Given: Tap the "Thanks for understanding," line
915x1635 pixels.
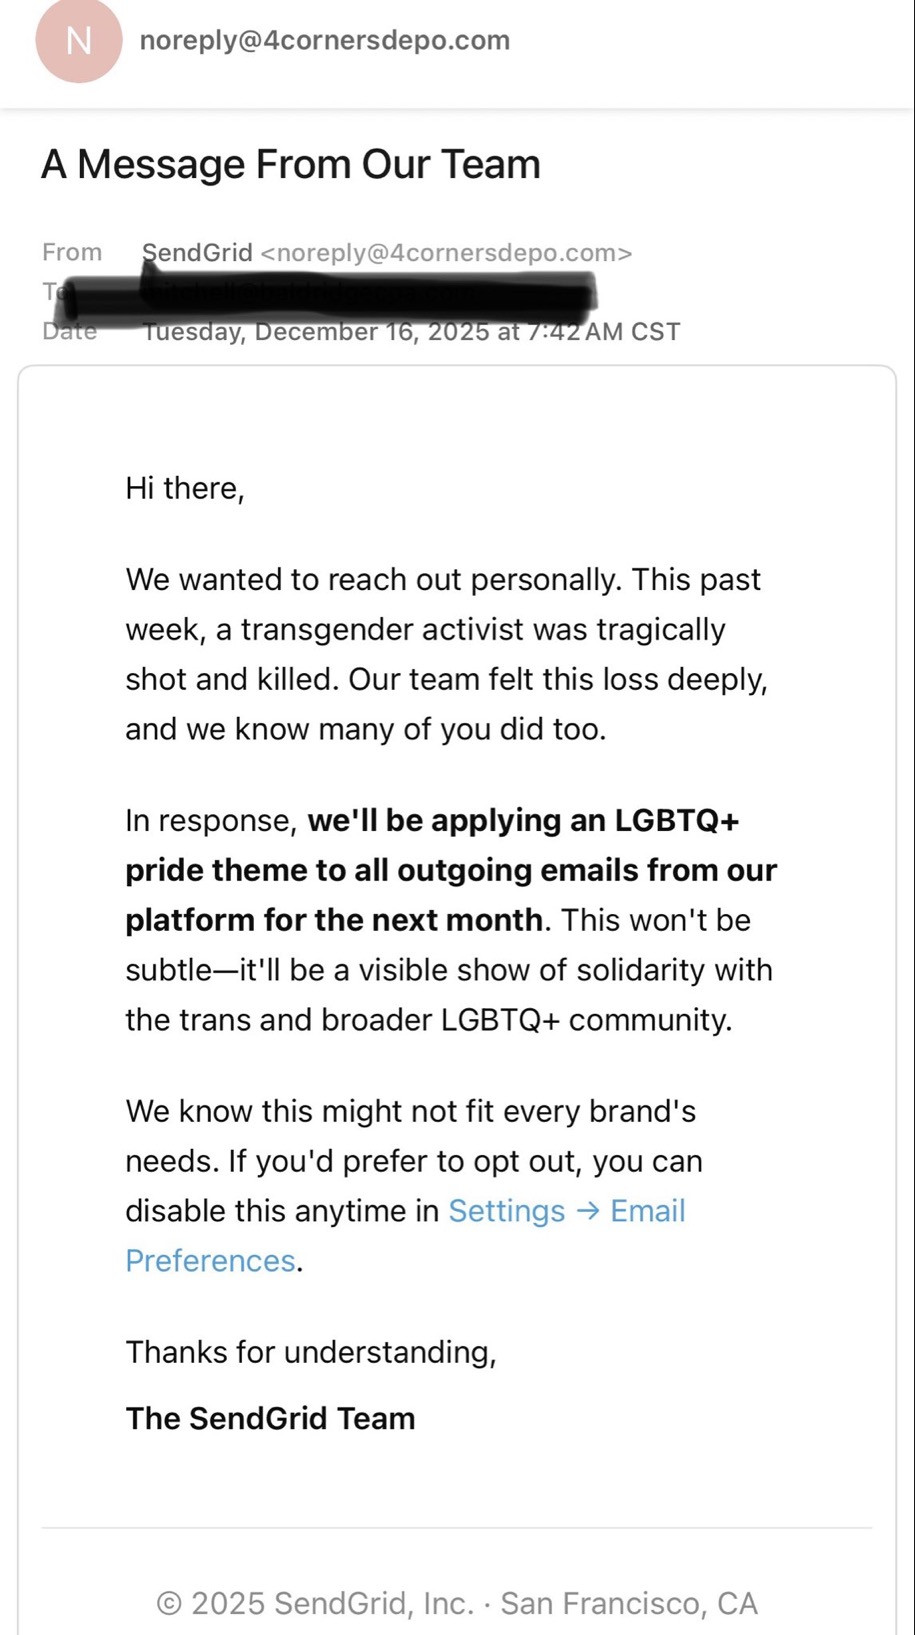Looking at the screenshot, I should pos(311,1352).
